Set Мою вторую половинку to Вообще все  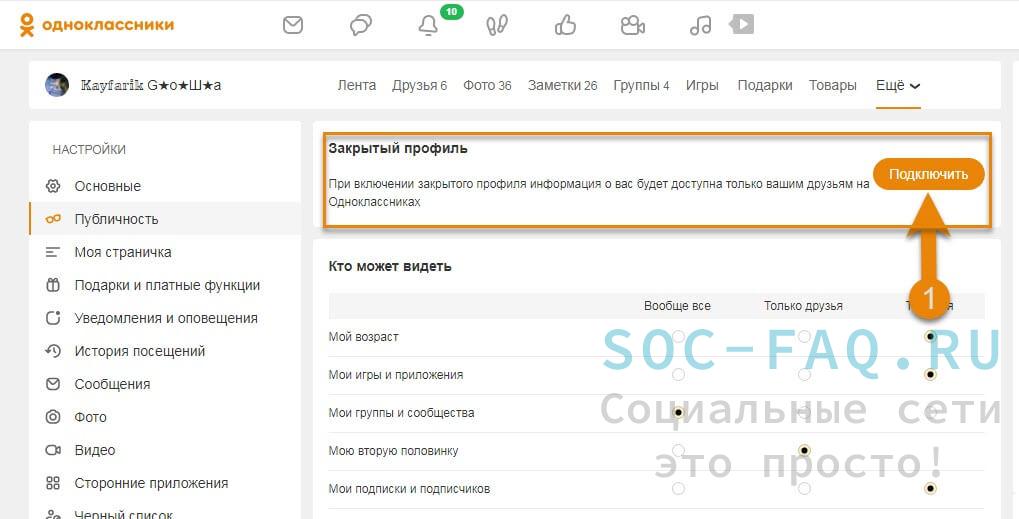(678, 451)
